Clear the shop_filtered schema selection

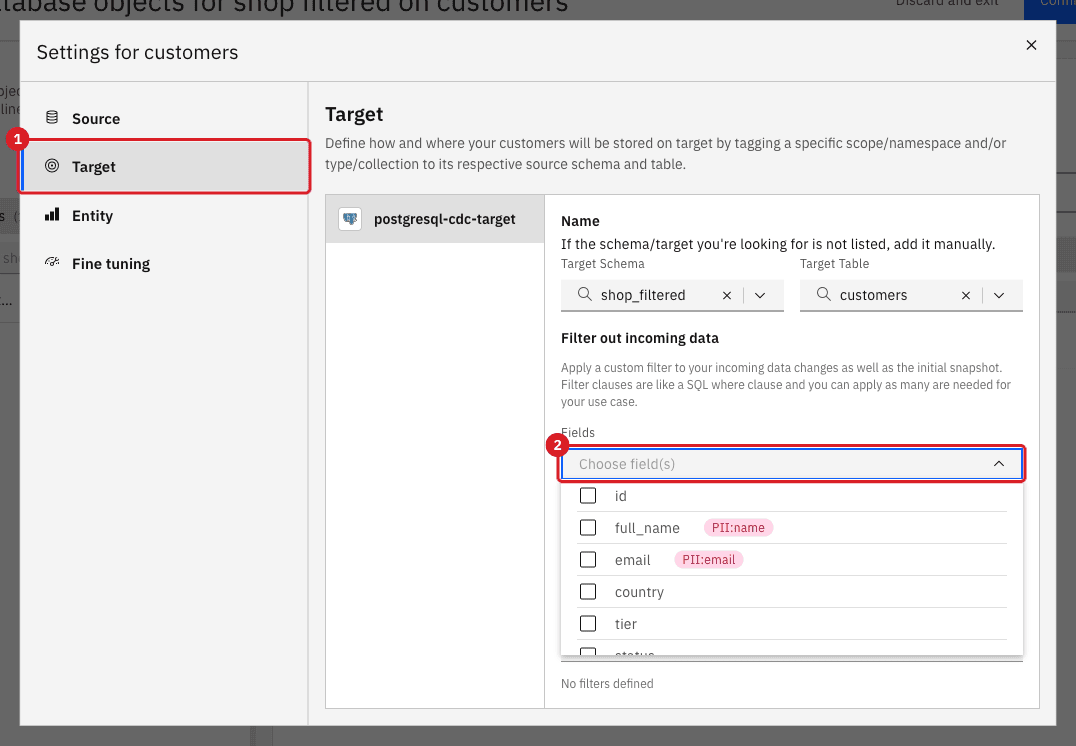click(727, 295)
